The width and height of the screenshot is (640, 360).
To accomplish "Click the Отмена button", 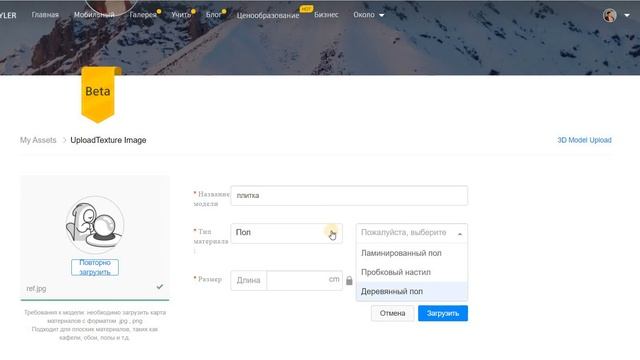I will tap(392, 313).
